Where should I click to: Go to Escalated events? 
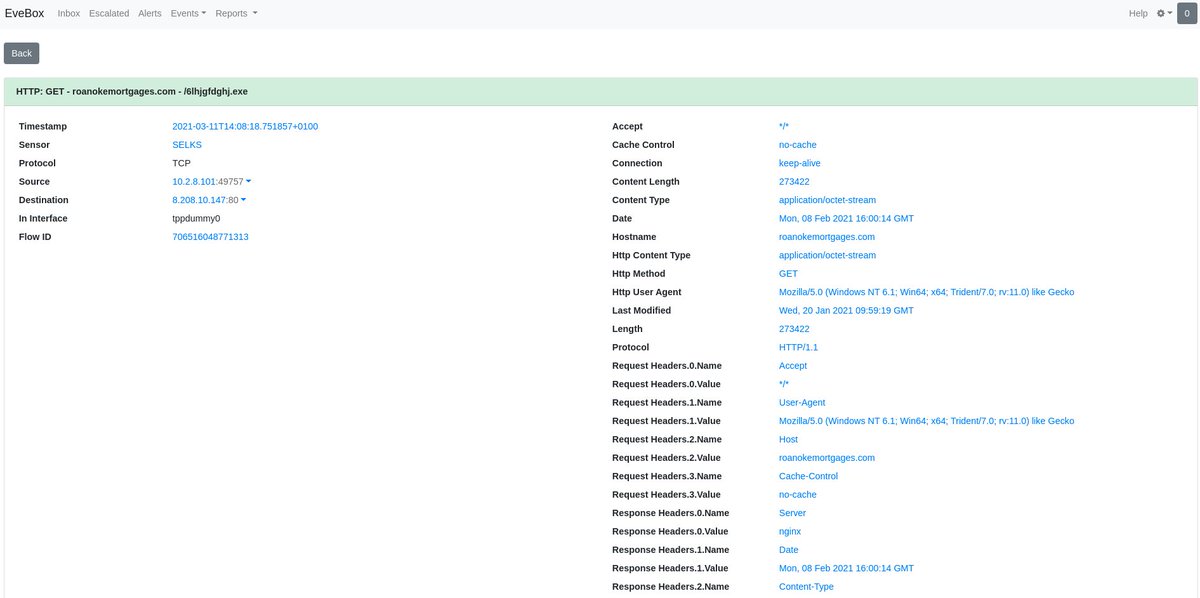coord(109,13)
